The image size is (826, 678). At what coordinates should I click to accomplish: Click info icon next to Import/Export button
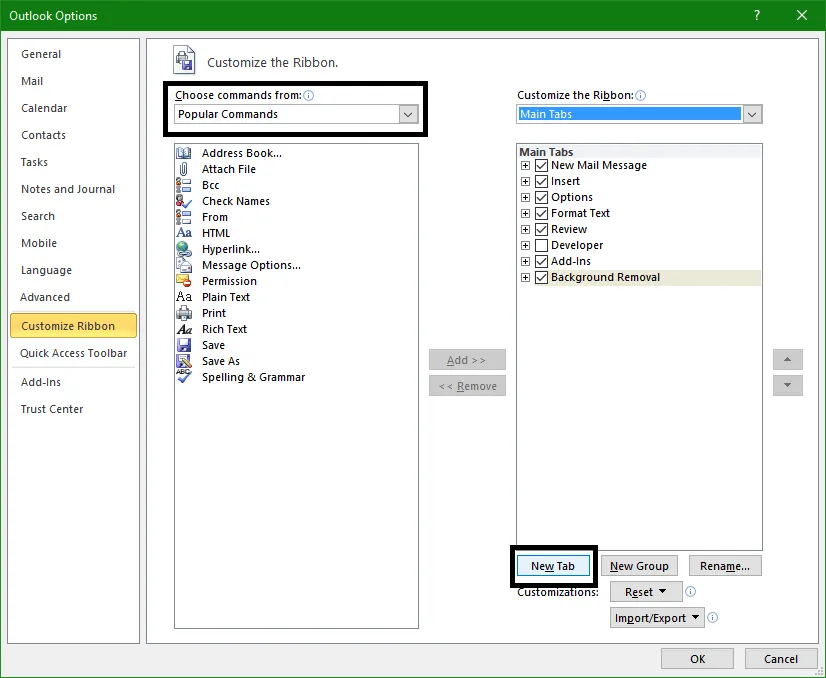coord(712,617)
